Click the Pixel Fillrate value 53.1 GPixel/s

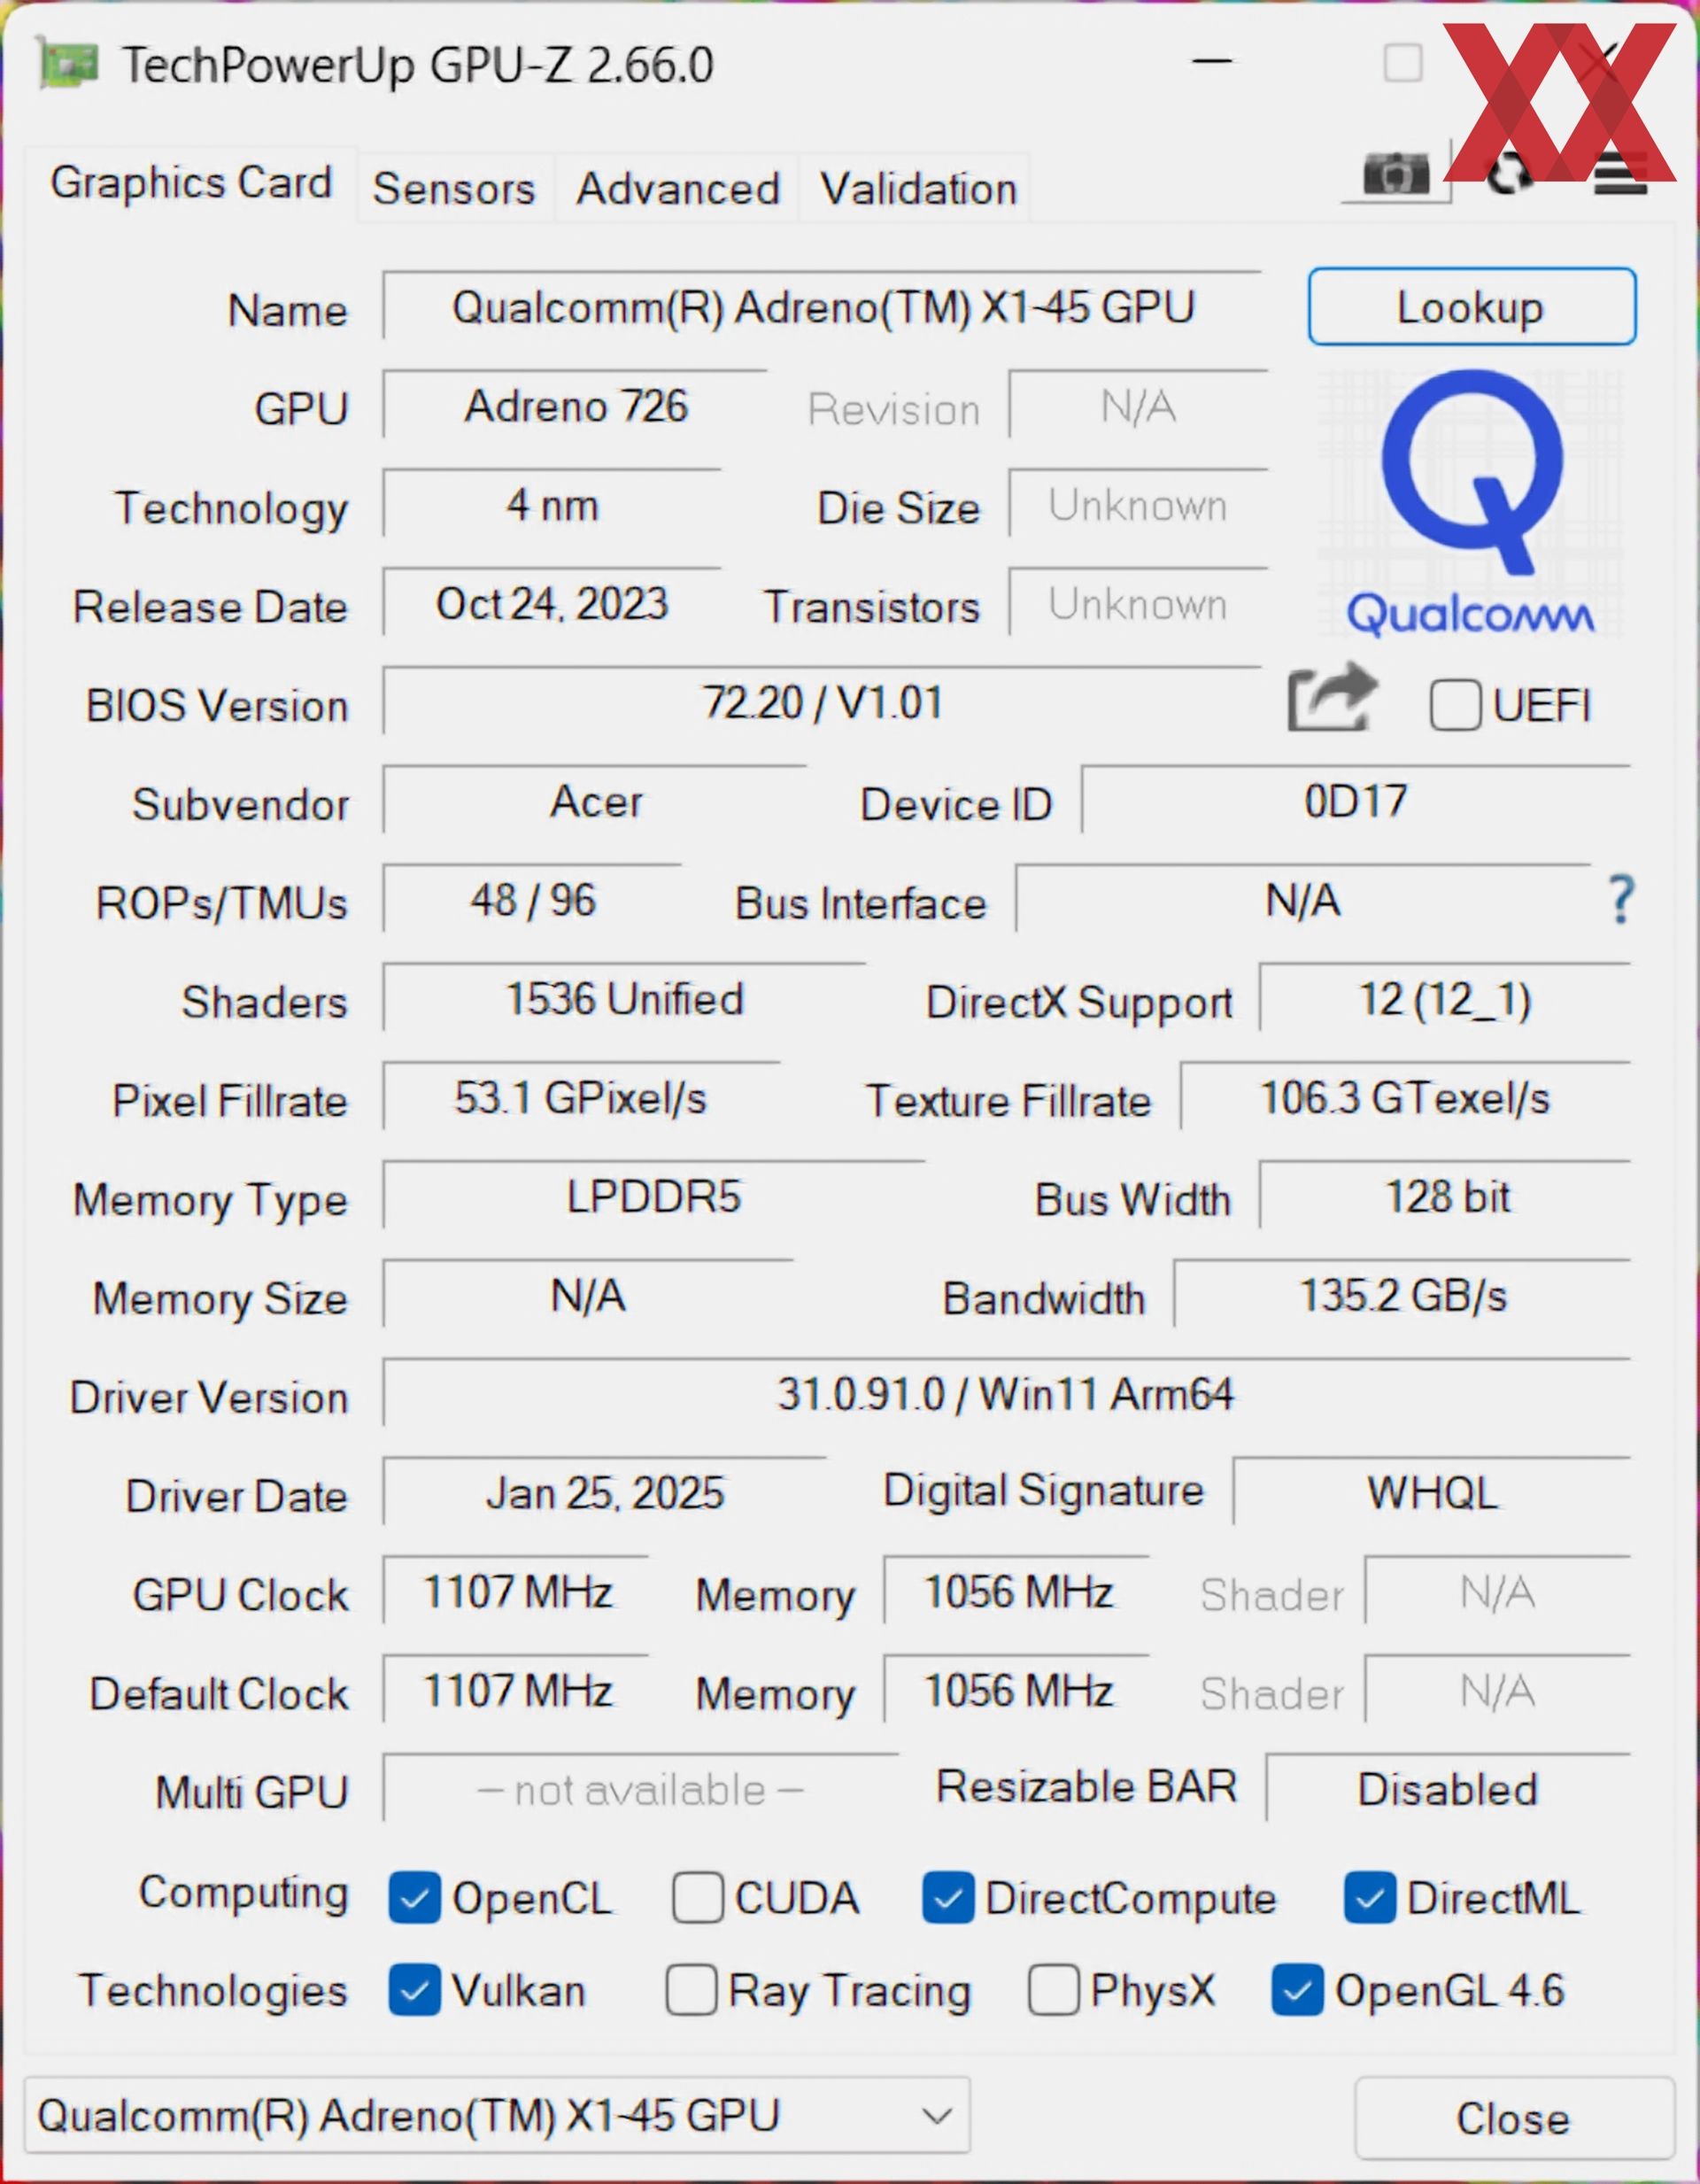pos(581,1097)
